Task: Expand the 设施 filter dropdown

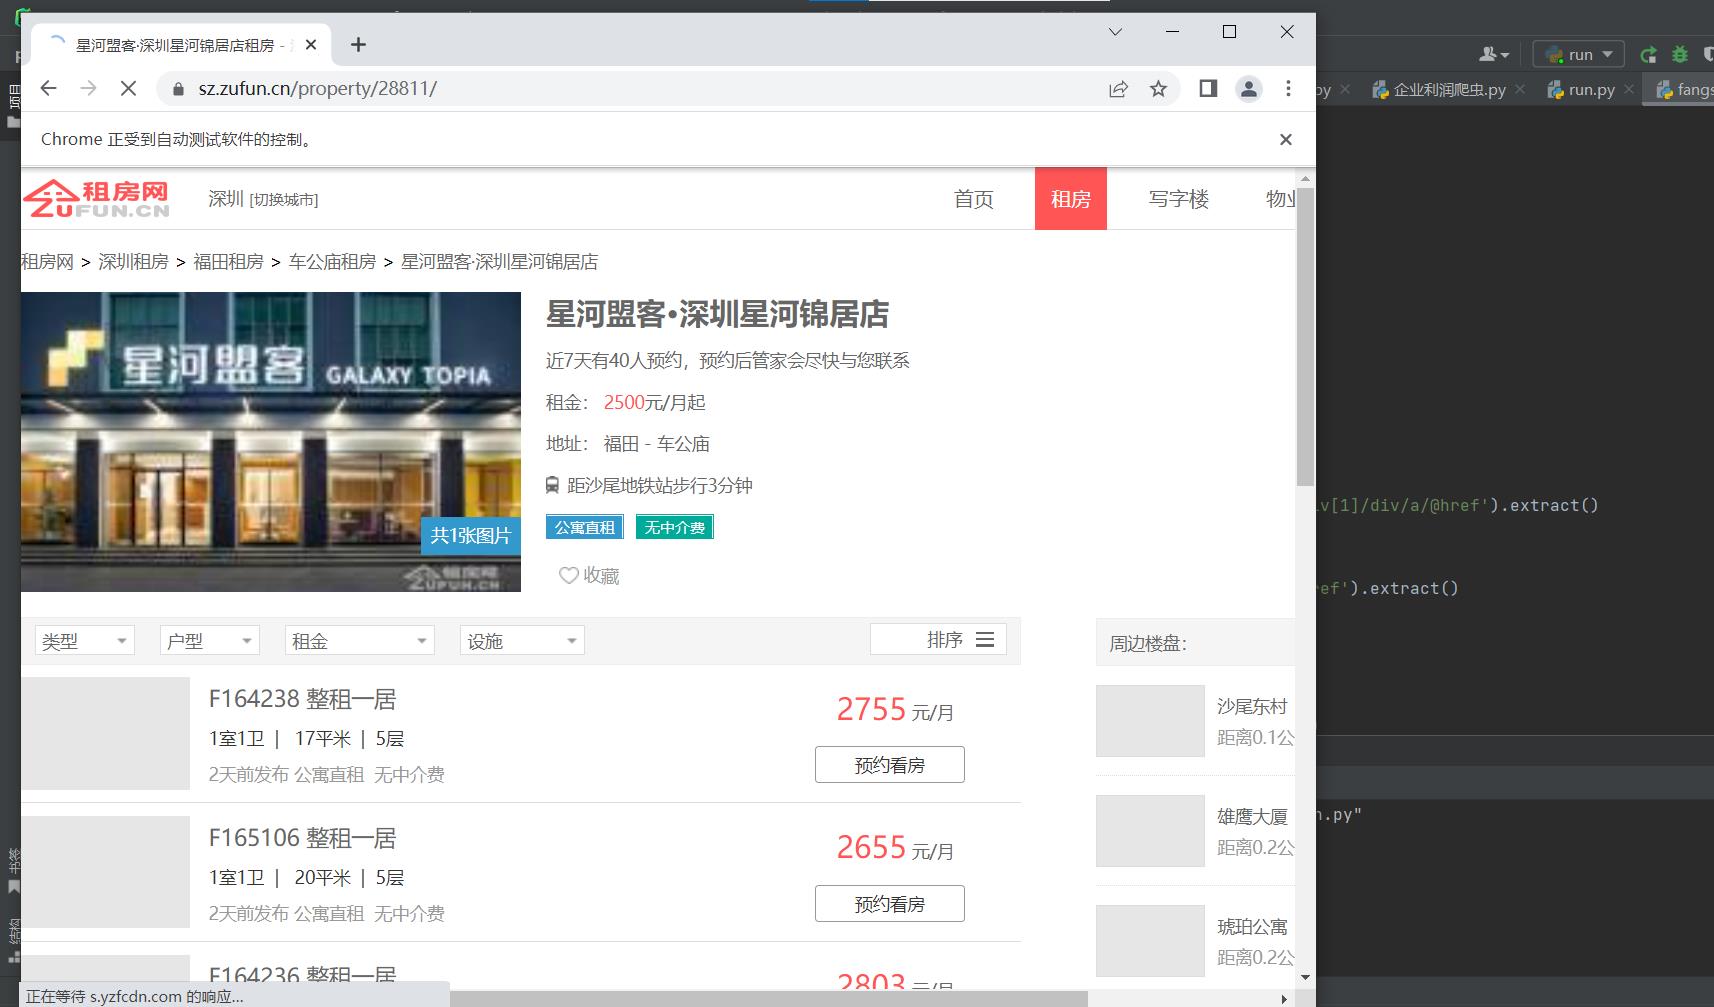Action: 522,641
